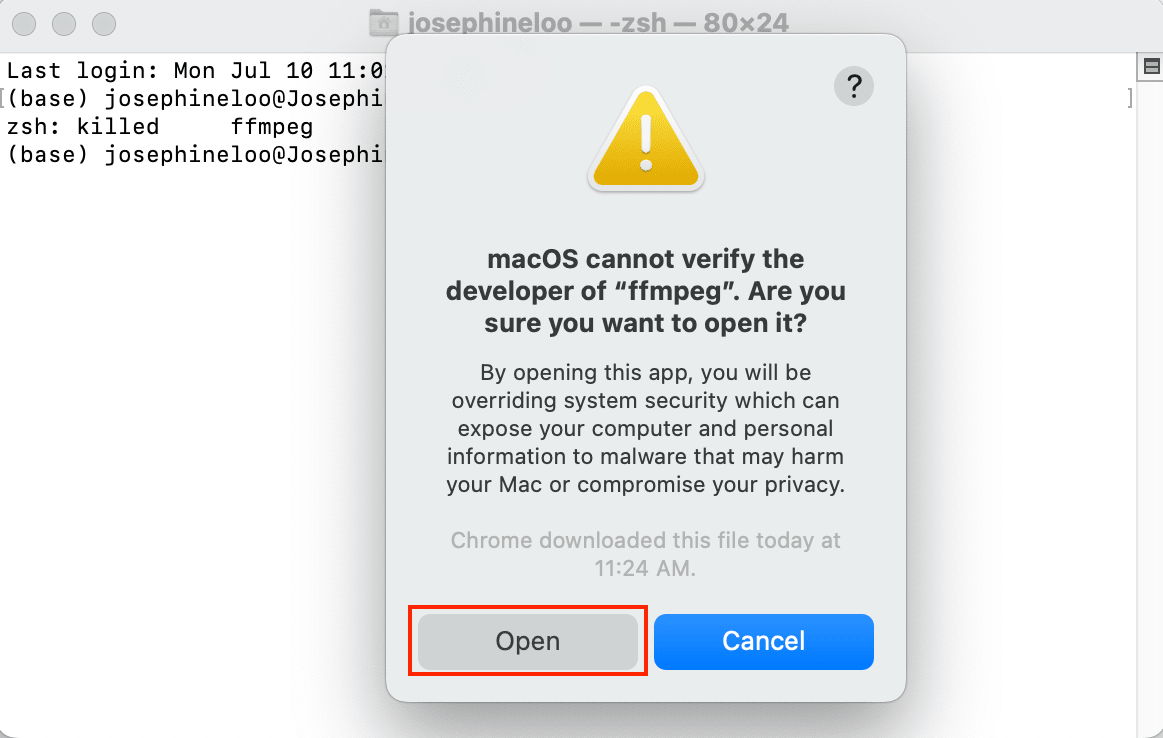
Task: Click the Chrome download timestamp text
Action: pyautogui.click(x=645, y=554)
